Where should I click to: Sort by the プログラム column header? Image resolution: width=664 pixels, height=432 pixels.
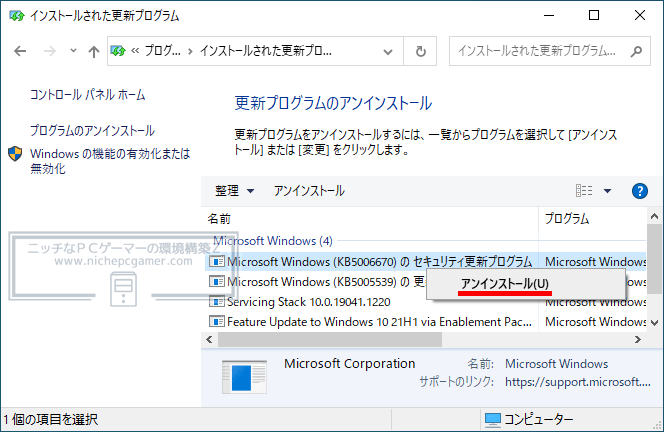[x=592, y=219]
